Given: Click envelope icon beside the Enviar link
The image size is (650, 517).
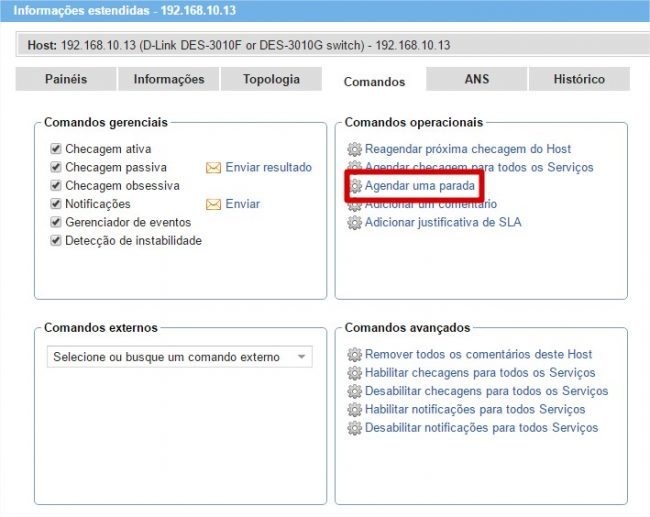Looking at the screenshot, I should pyautogui.click(x=213, y=204).
